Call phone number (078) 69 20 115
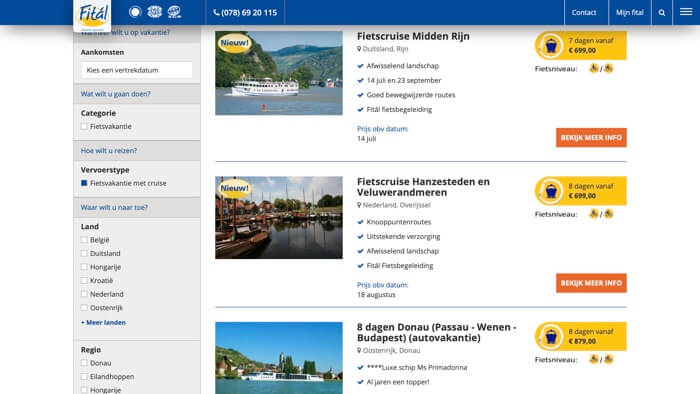Screen dimensions: 700x394 pos(245,12)
